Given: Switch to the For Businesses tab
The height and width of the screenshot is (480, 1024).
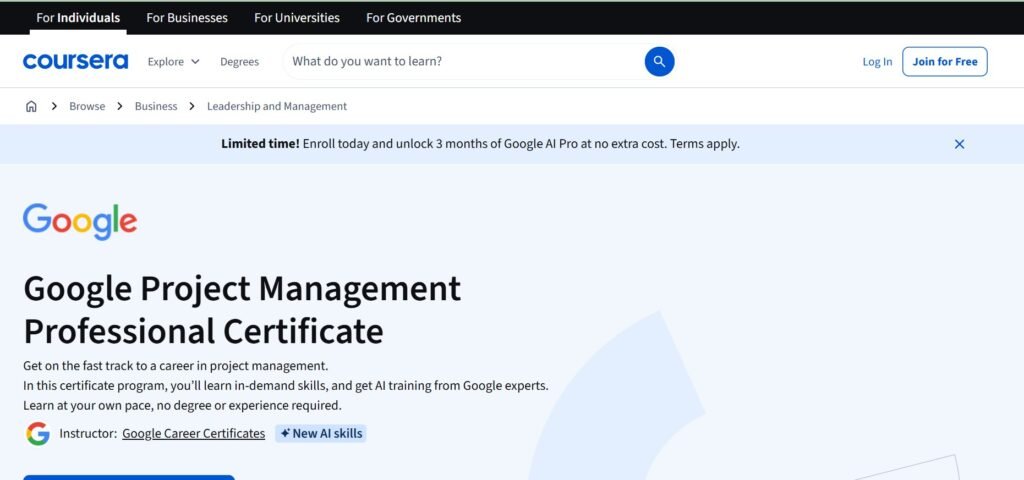Looking at the screenshot, I should click(x=187, y=18).
